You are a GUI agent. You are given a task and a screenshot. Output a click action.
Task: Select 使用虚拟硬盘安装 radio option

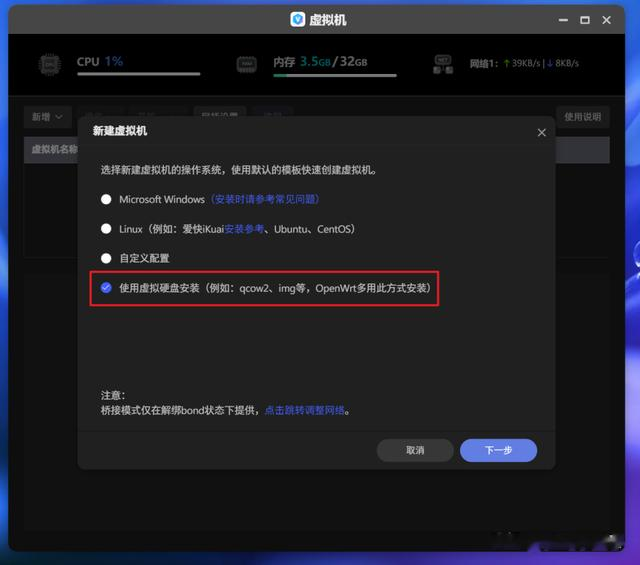[106, 288]
